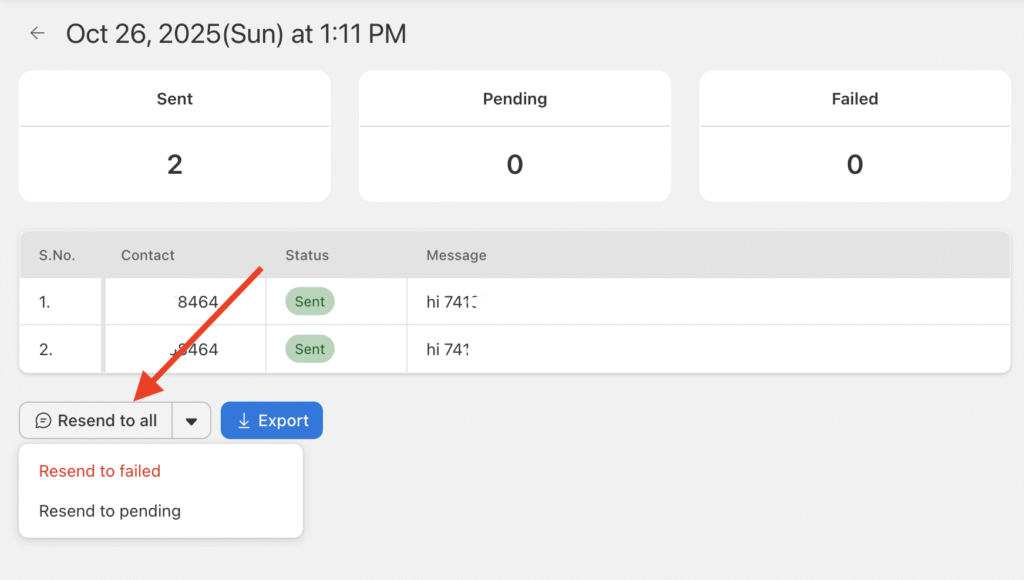This screenshot has height=580, width=1024.
Task: Click the Status column header
Action: (307, 255)
